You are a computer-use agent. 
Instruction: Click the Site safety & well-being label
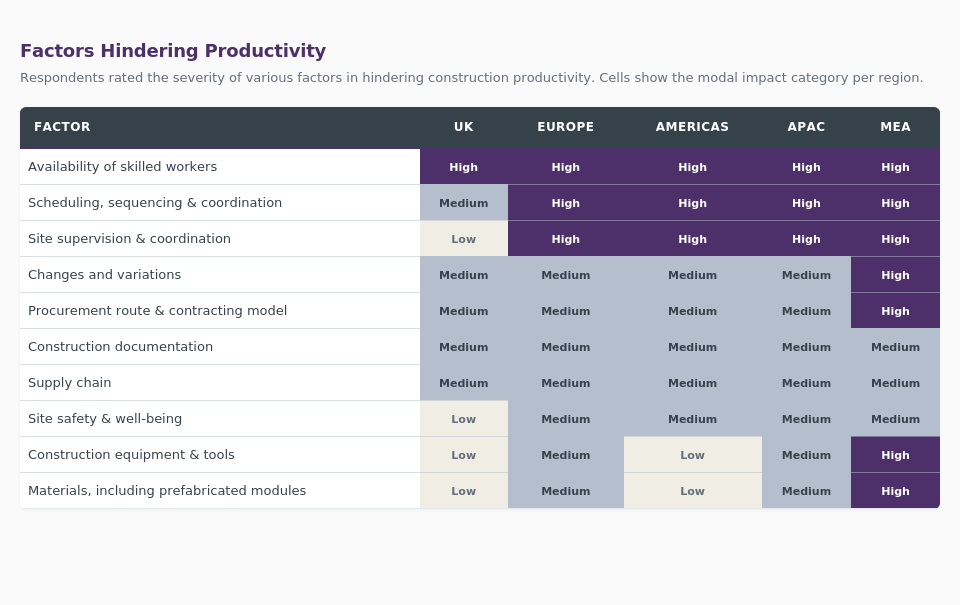pyautogui.click(x=105, y=419)
